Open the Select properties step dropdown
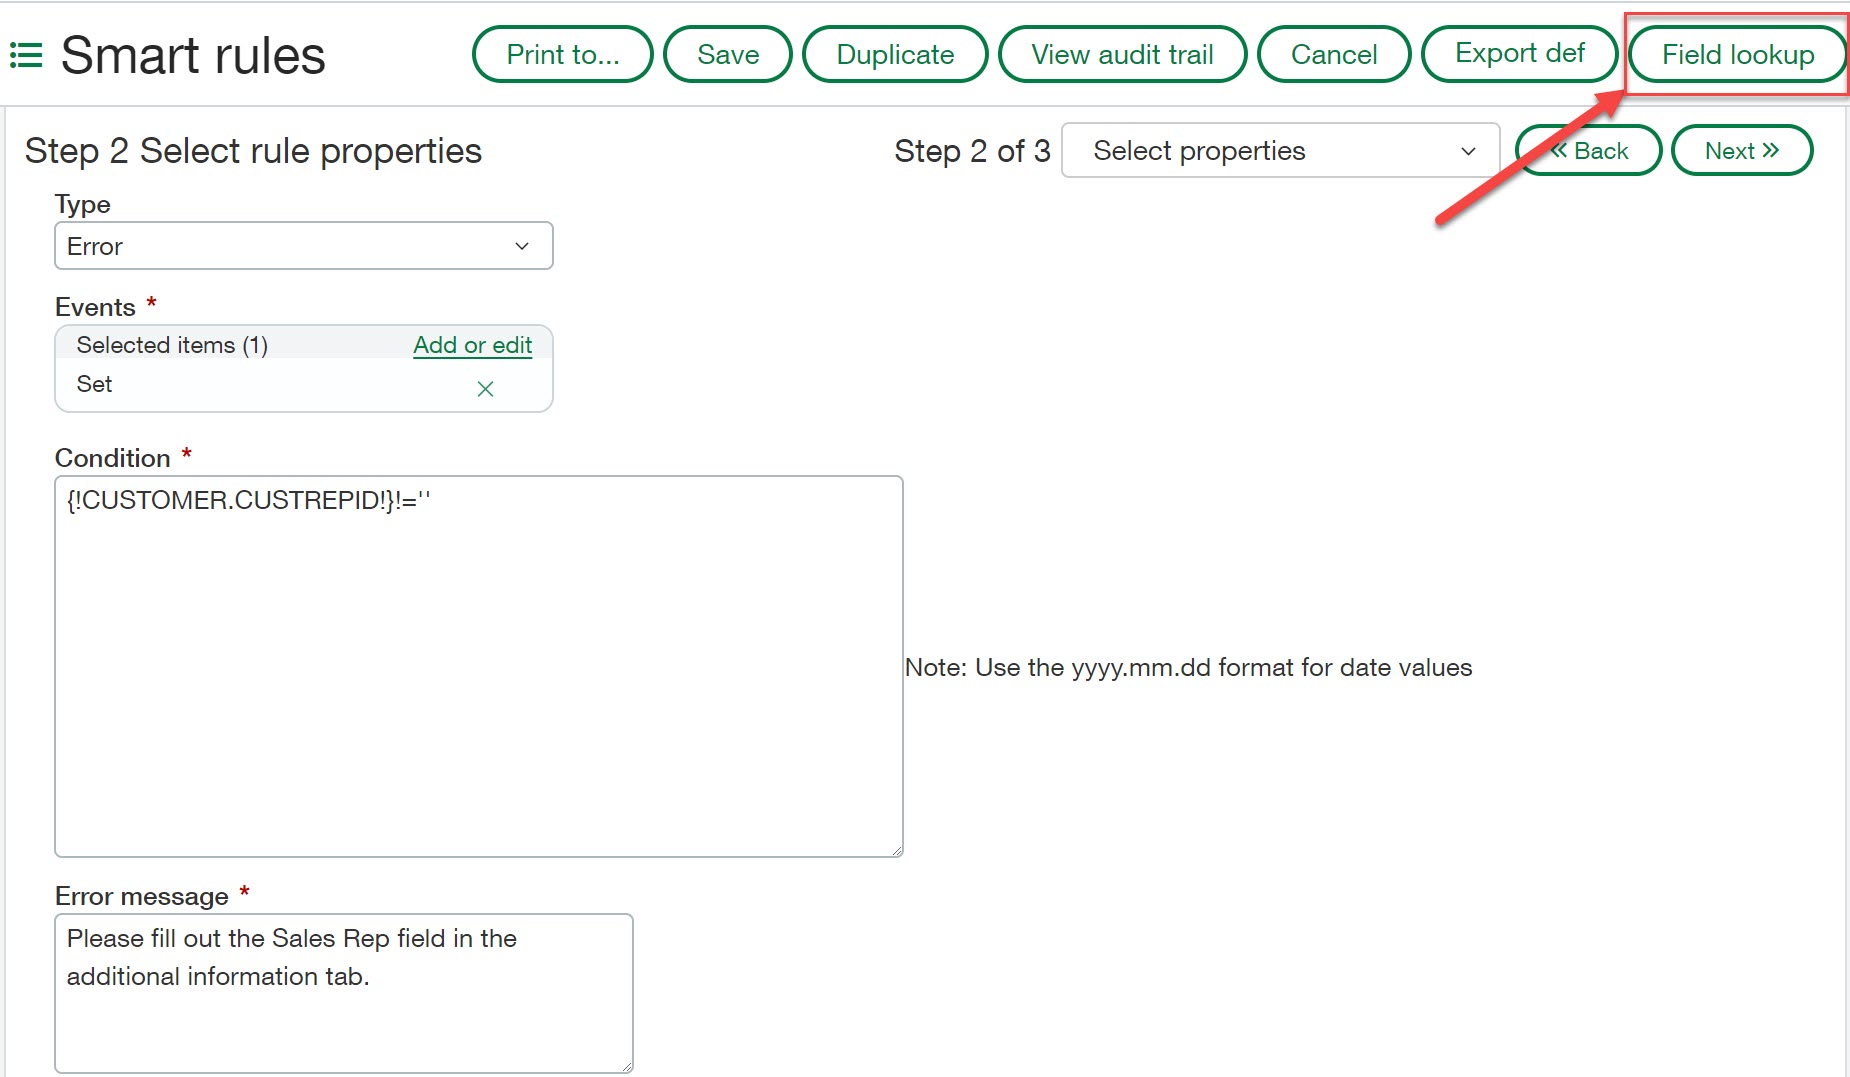The height and width of the screenshot is (1077, 1850). point(1280,151)
